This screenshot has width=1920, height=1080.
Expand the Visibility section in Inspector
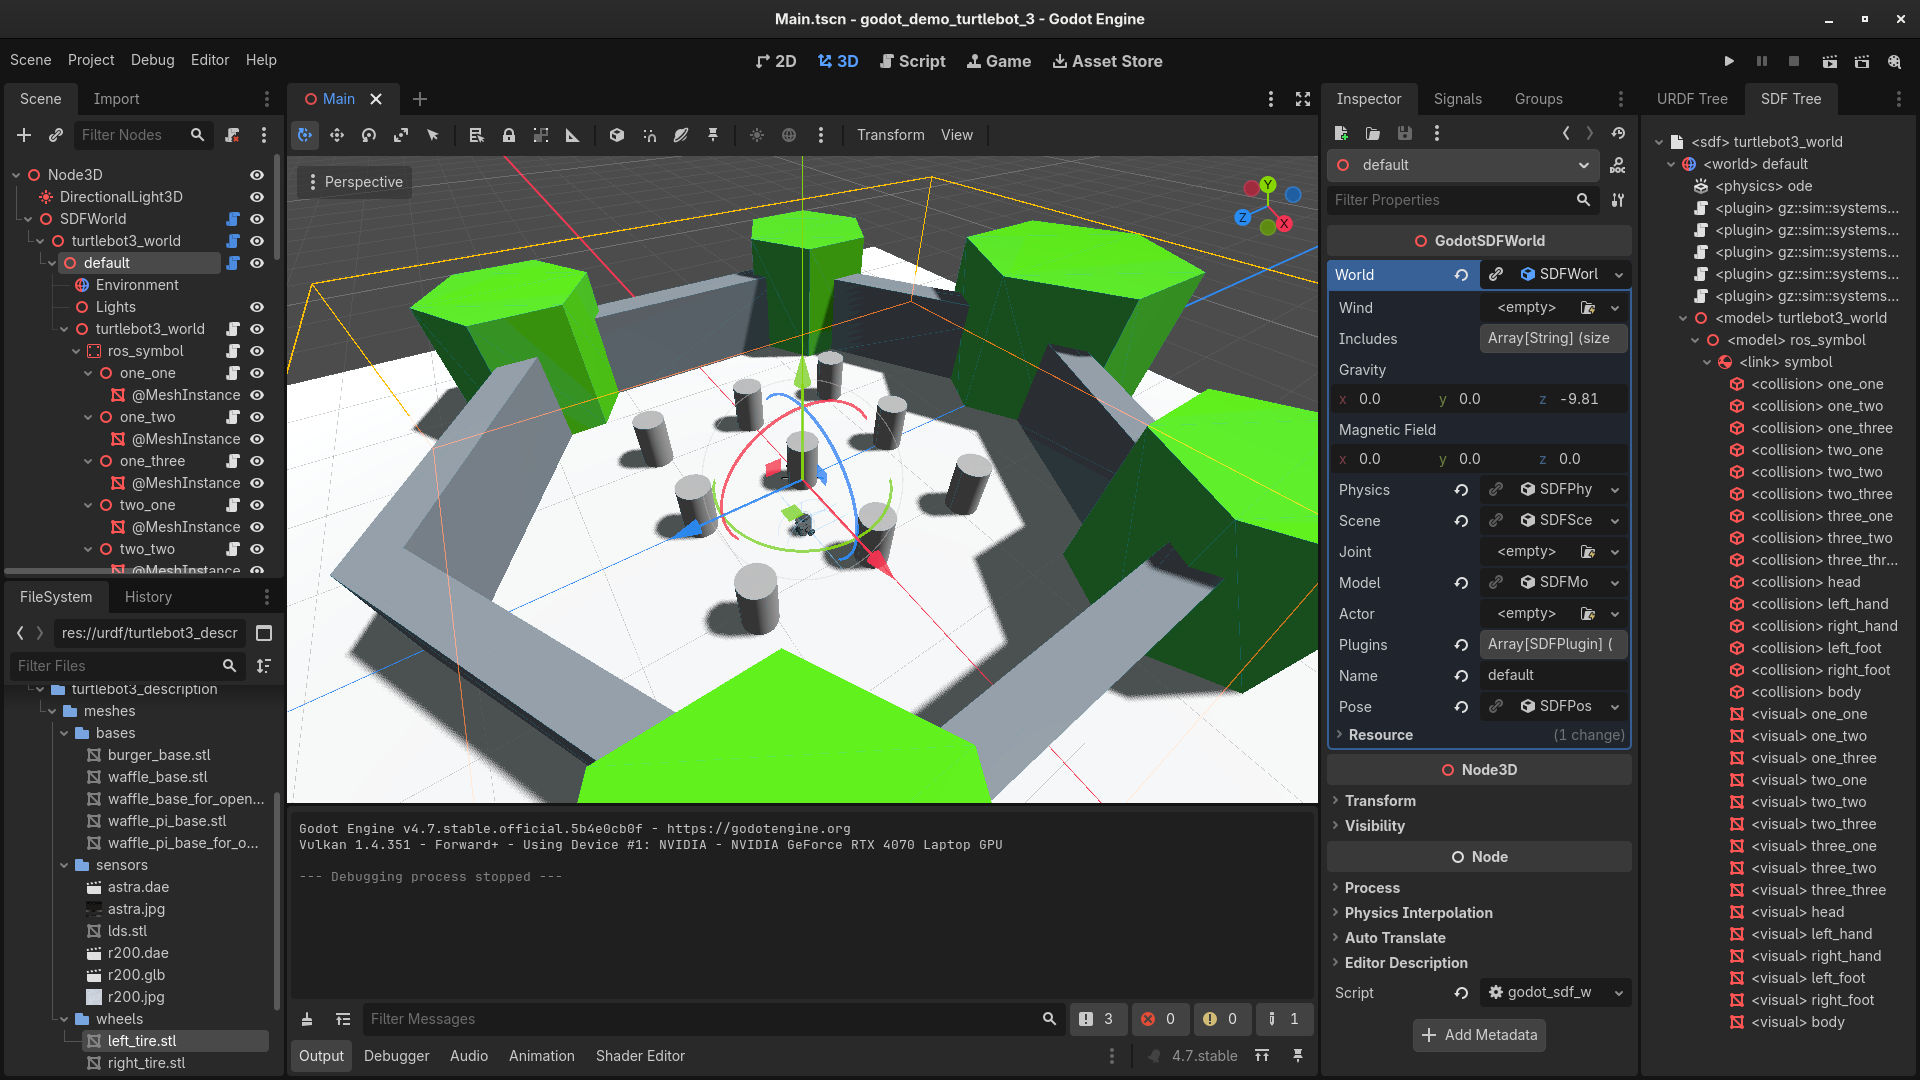click(1374, 826)
